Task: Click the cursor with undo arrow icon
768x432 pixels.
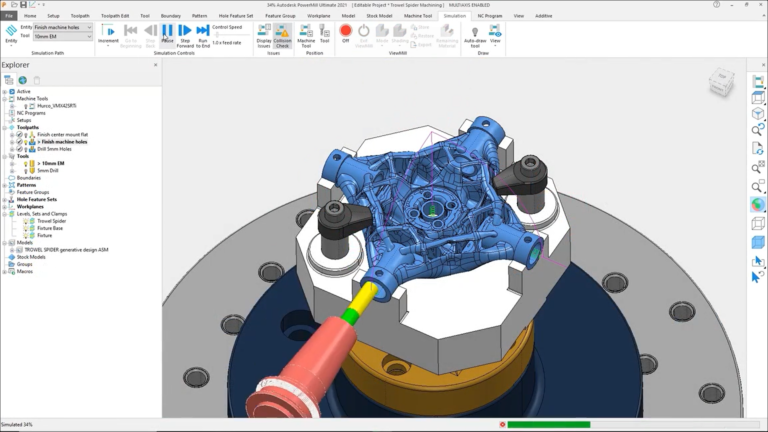Action: pyautogui.click(x=758, y=277)
